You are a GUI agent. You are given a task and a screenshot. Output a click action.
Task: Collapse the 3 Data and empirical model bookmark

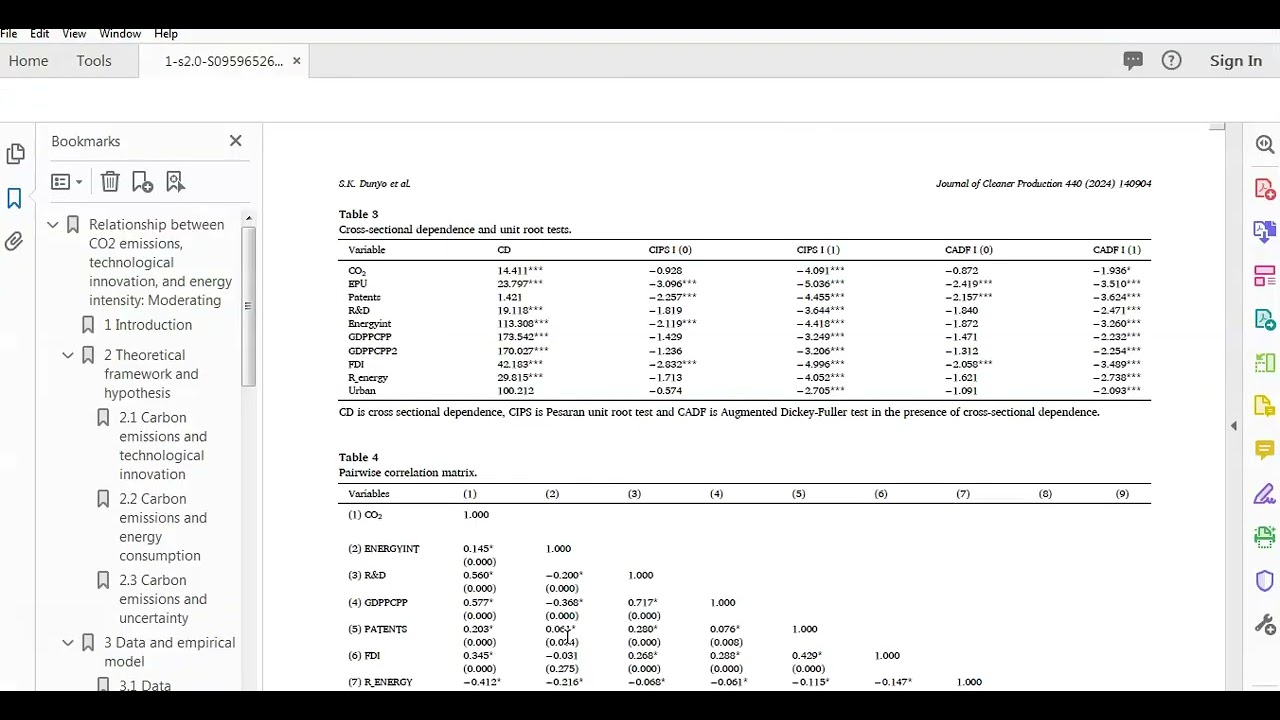click(x=68, y=643)
